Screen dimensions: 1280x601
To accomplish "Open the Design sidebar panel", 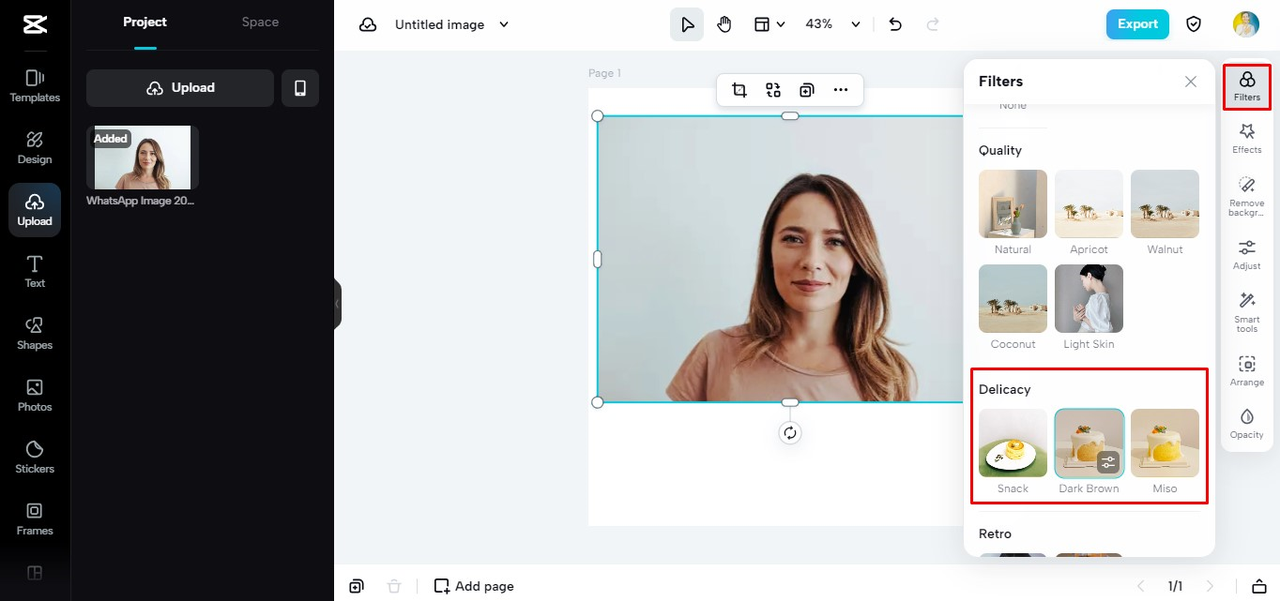I will click(34, 147).
